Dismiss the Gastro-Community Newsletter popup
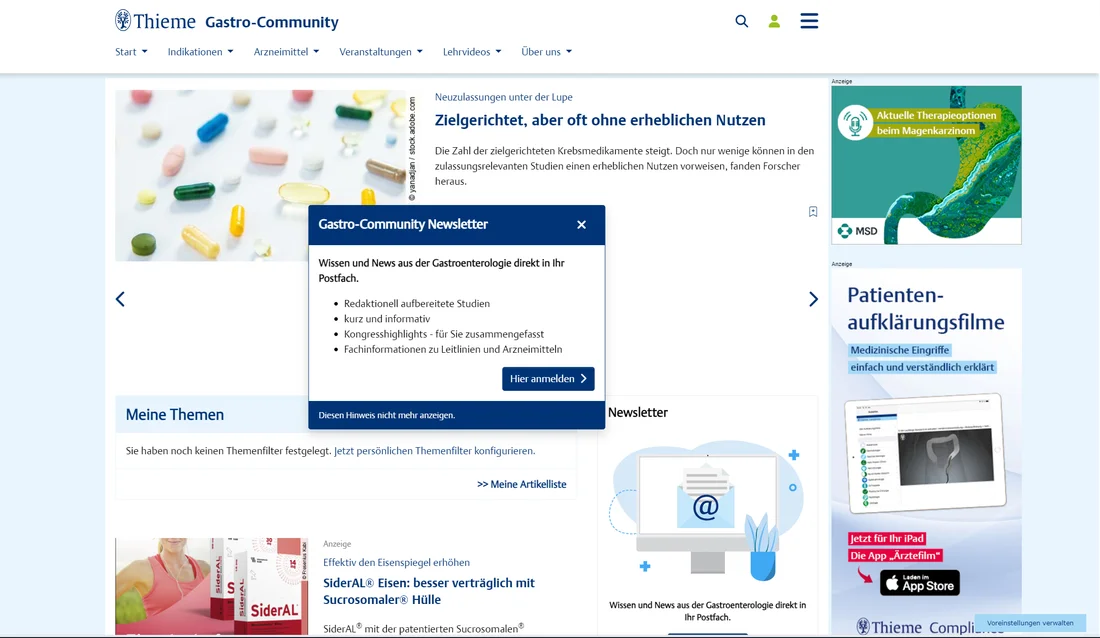Screen dimensions: 1100x638 [581, 225]
